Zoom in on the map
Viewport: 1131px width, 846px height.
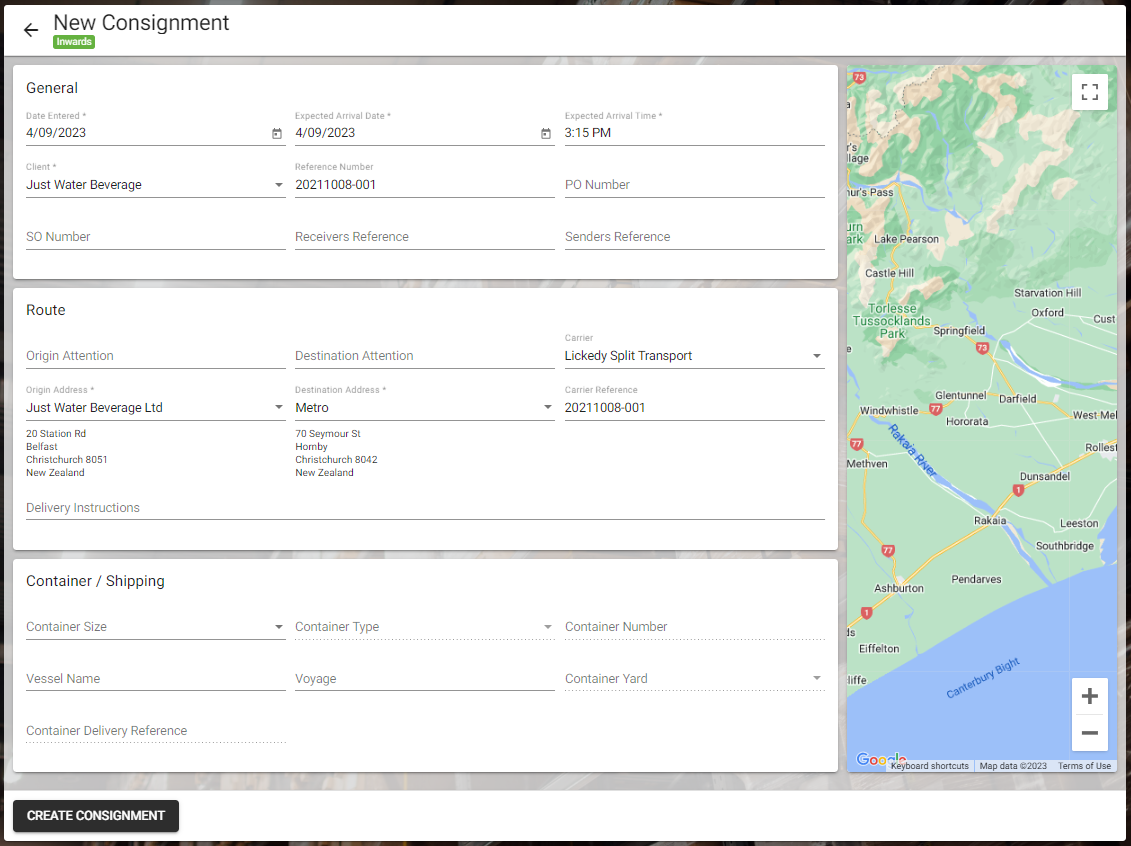(1090, 695)
